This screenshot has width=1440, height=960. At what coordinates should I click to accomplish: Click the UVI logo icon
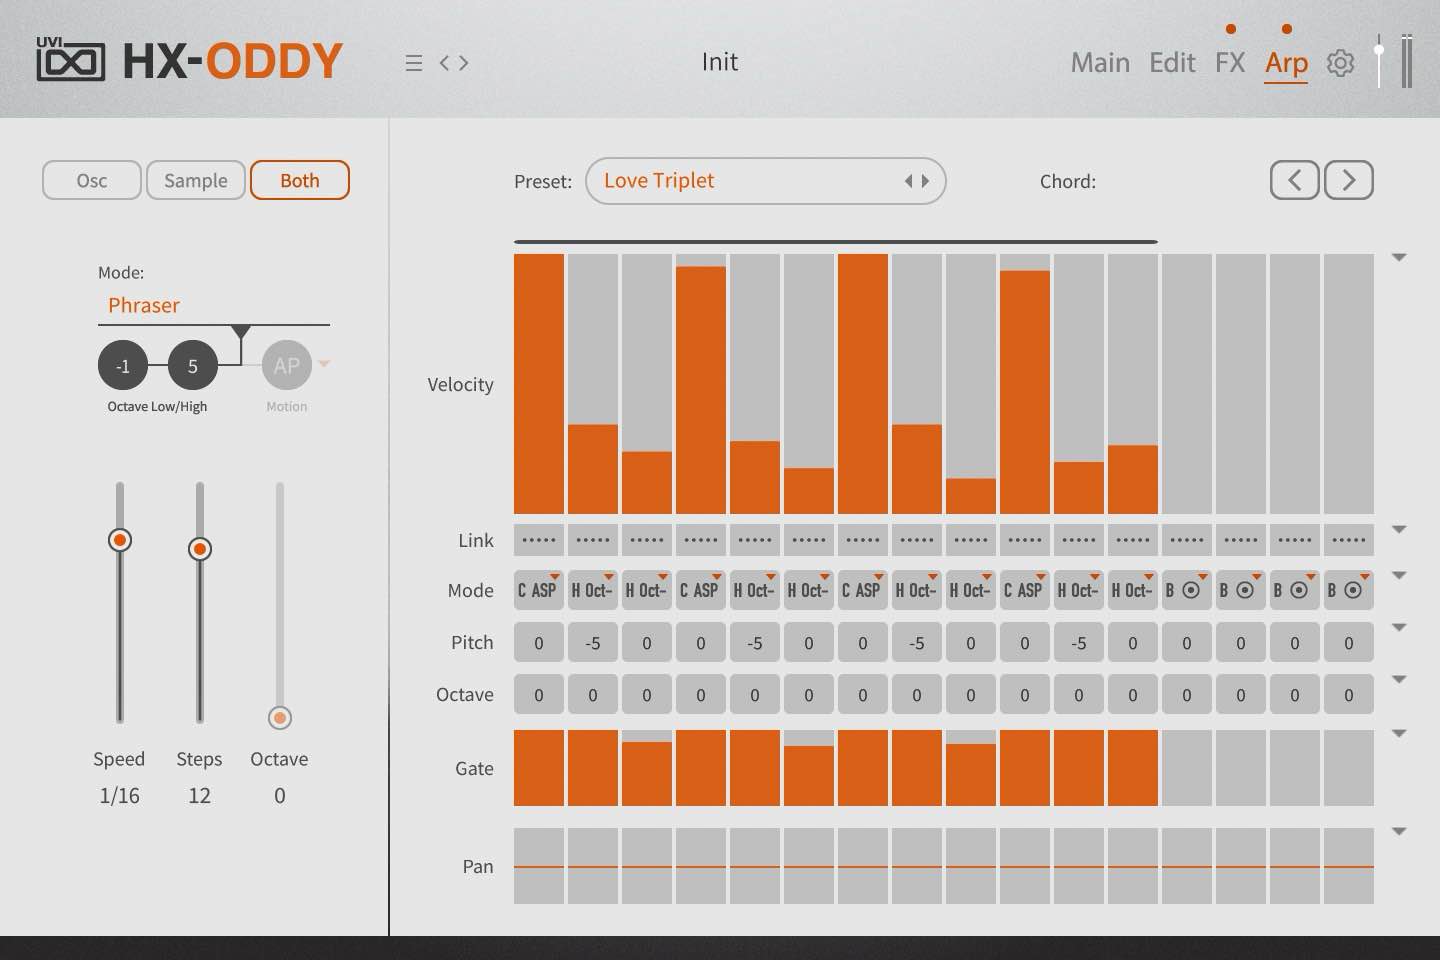point(70,61)
